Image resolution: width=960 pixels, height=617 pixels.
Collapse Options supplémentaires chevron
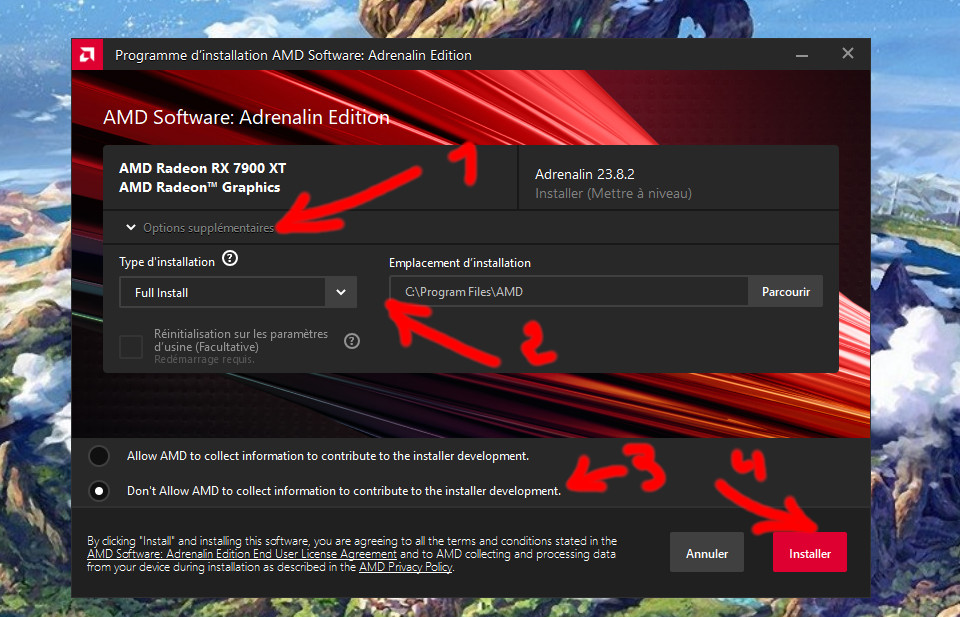[130, 228]
